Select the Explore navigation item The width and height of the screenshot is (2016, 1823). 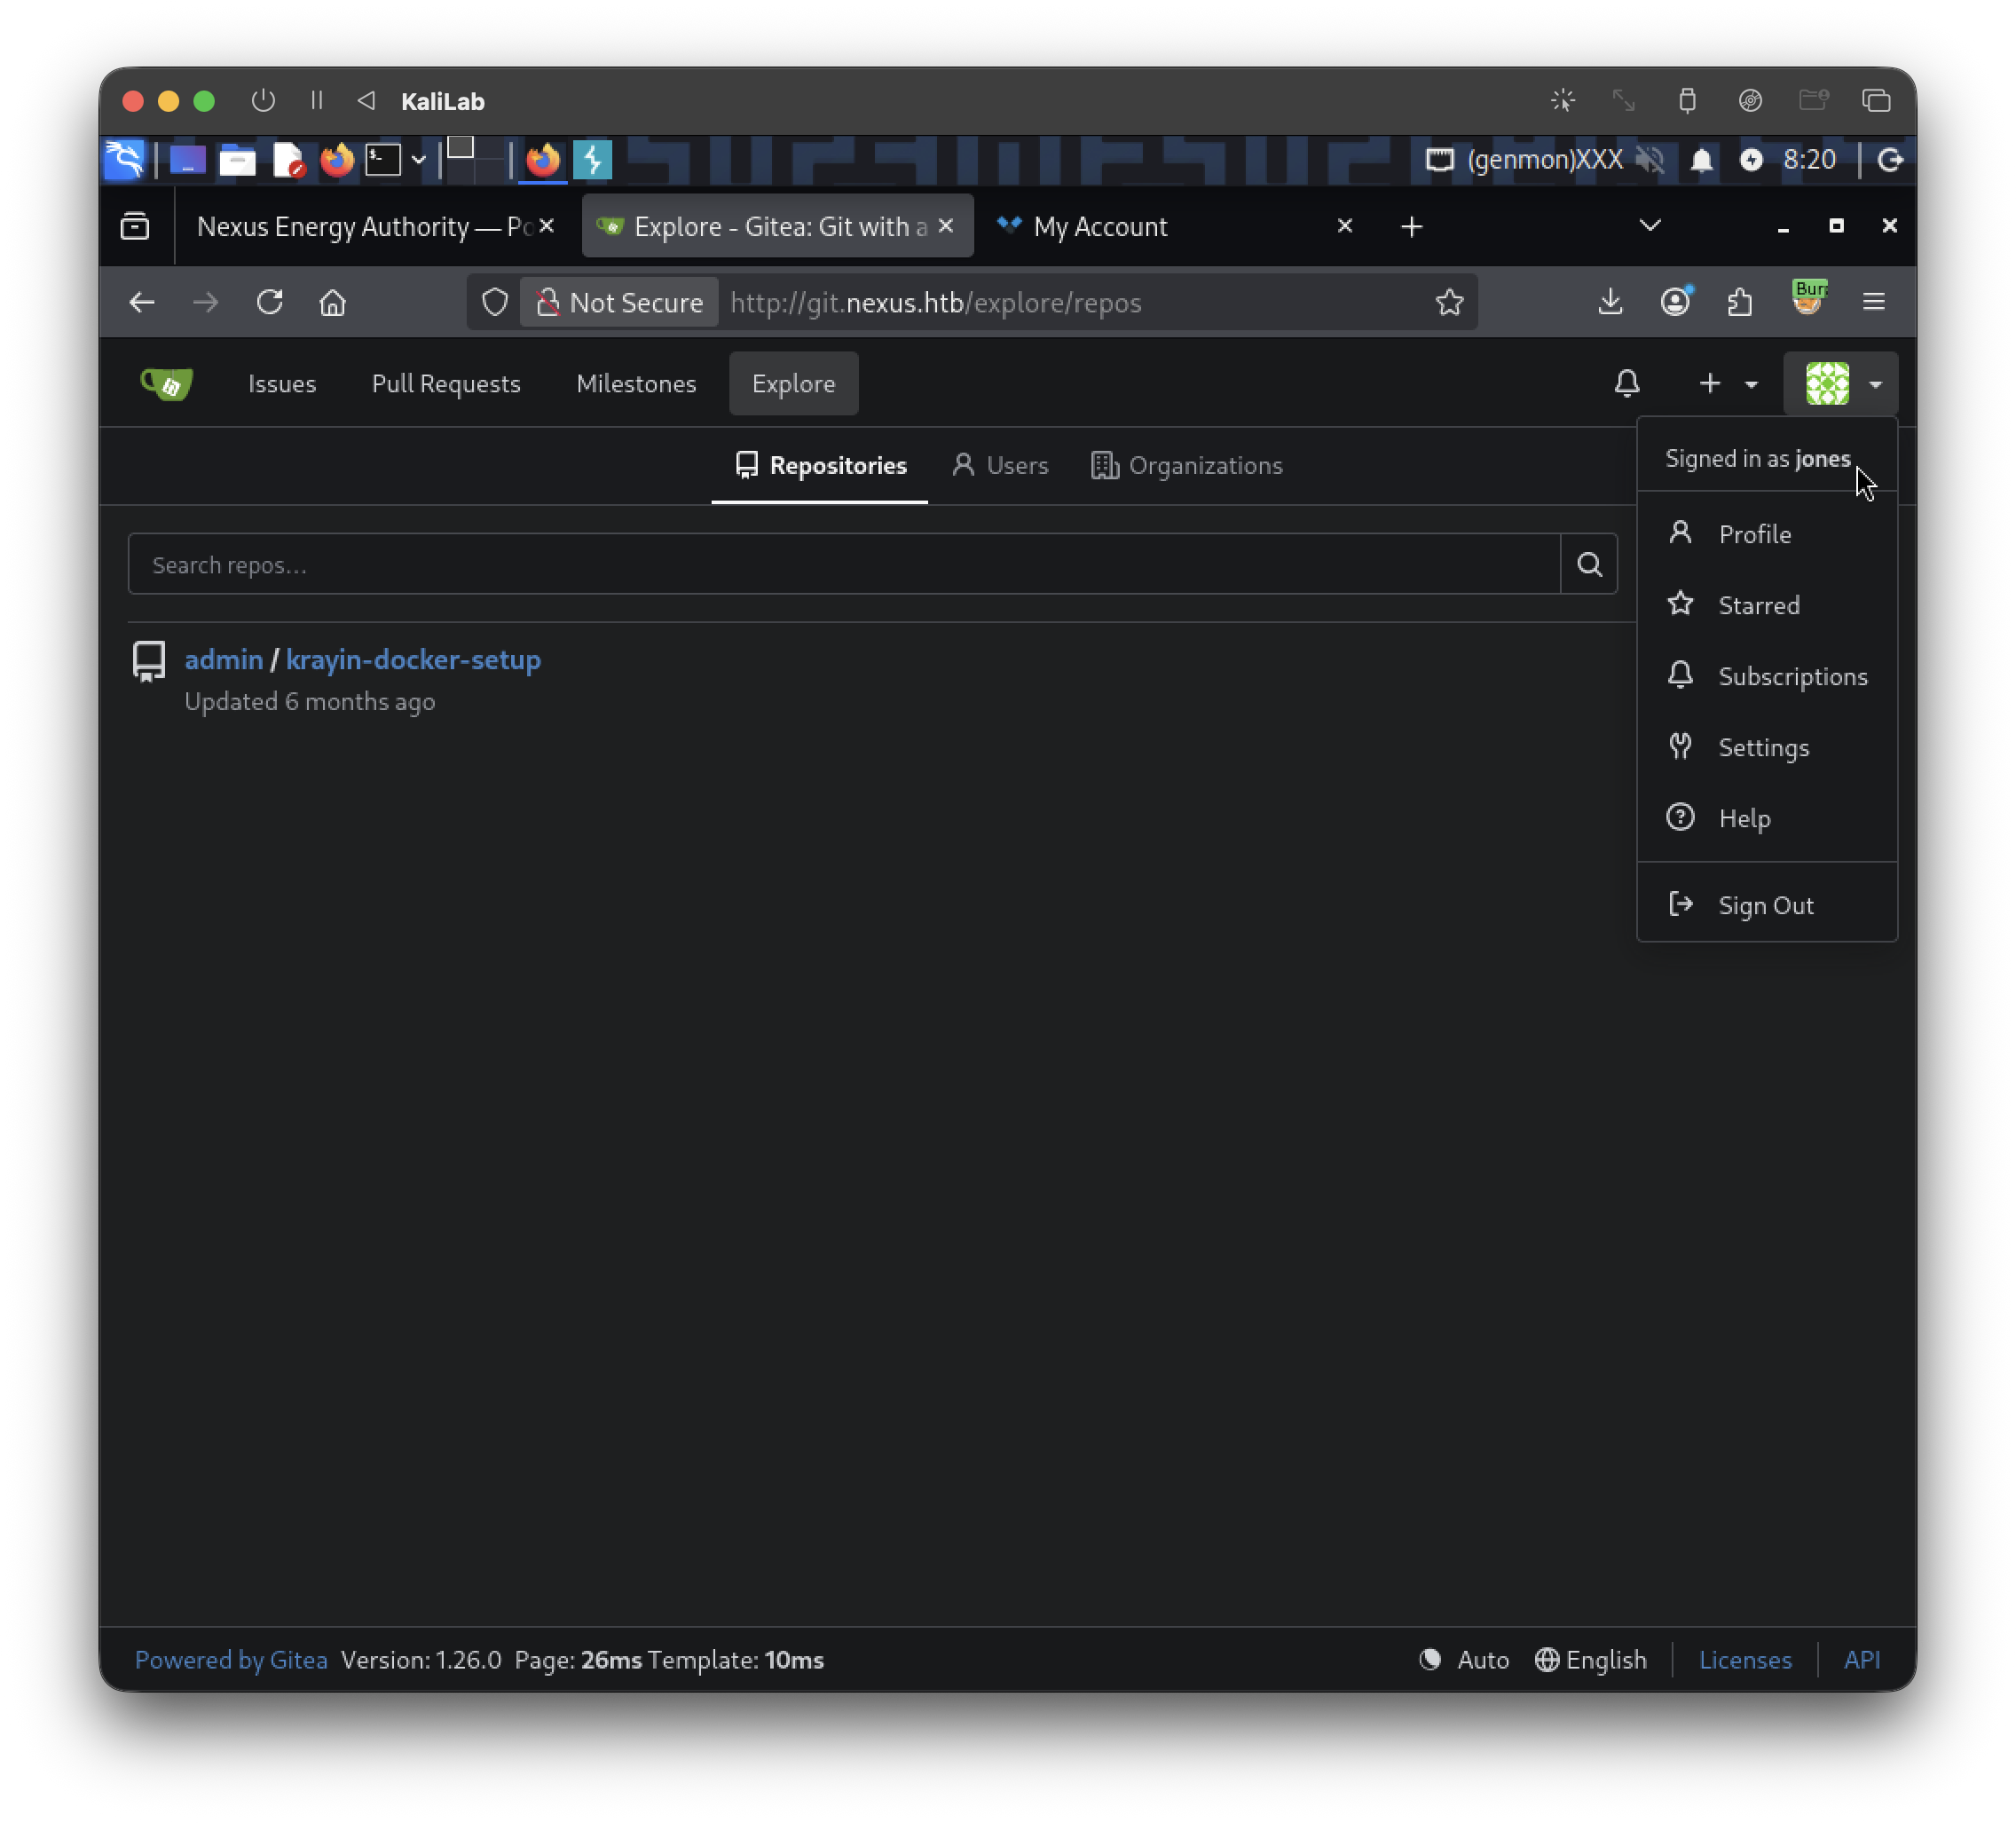click(793, 384)
